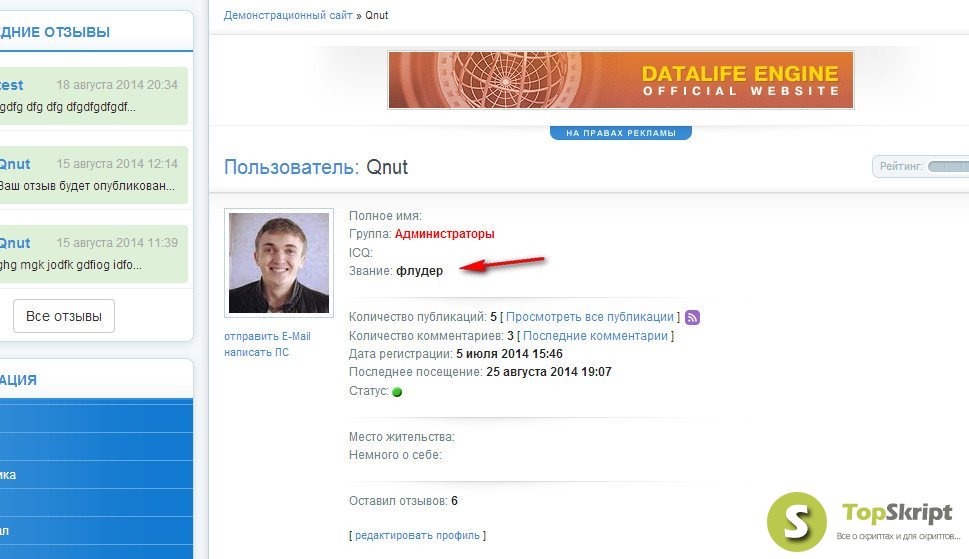Click the Qnut user avatar photo

point(279,263)
